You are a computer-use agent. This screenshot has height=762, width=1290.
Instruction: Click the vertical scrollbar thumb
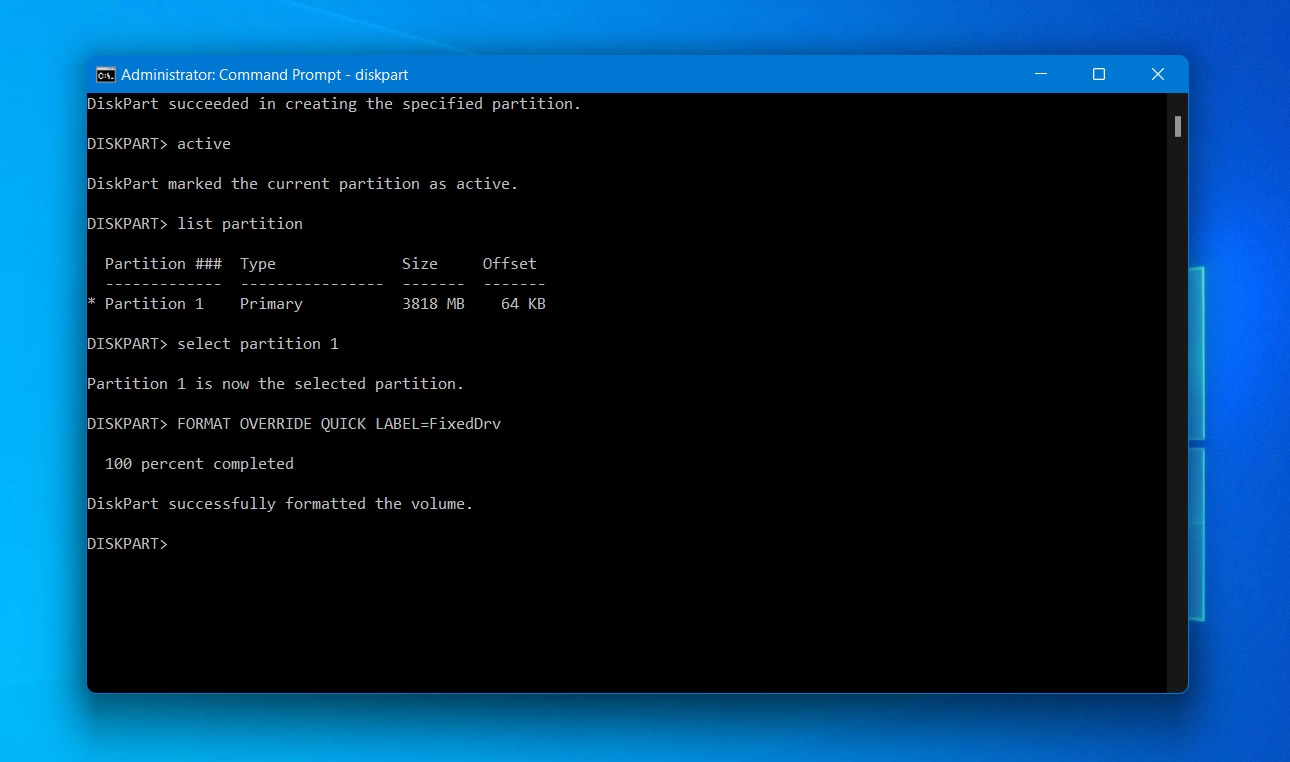point(1178,126)
